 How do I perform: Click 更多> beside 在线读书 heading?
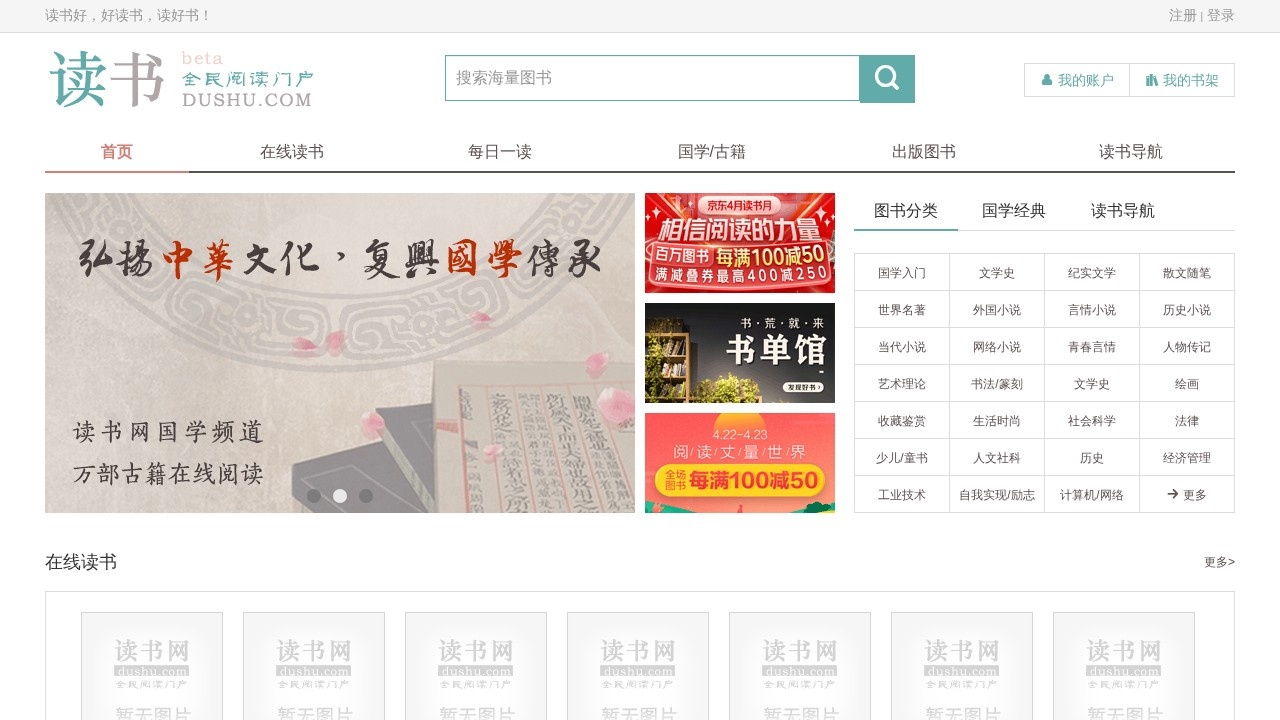tap(1220, 562)
